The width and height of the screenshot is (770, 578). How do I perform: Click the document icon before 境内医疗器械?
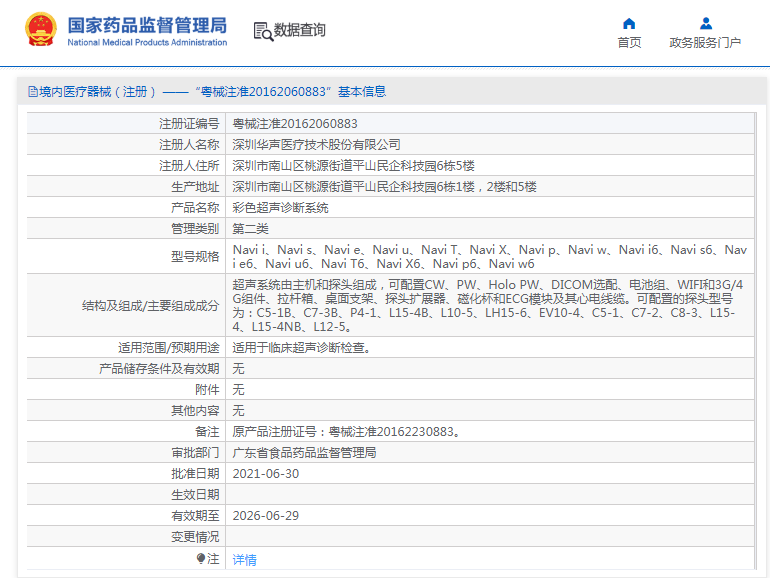(33, 91)
